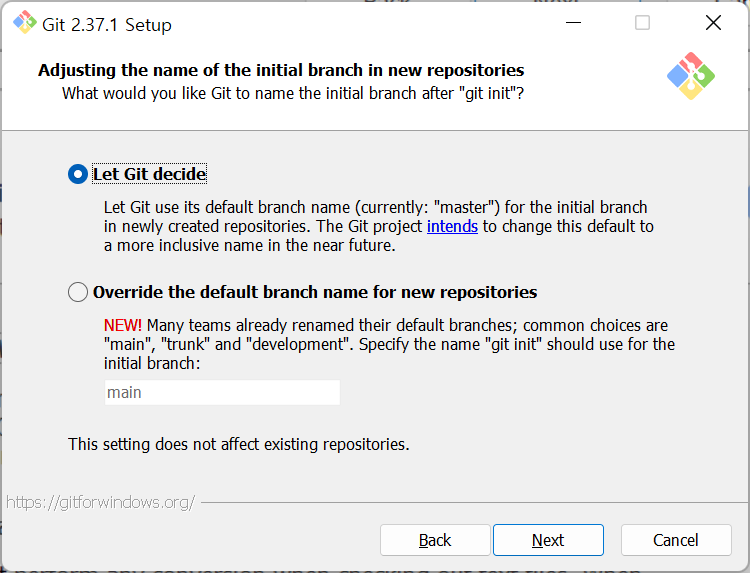Click "This setting does not affect existing repositories."

click(239, 444)
